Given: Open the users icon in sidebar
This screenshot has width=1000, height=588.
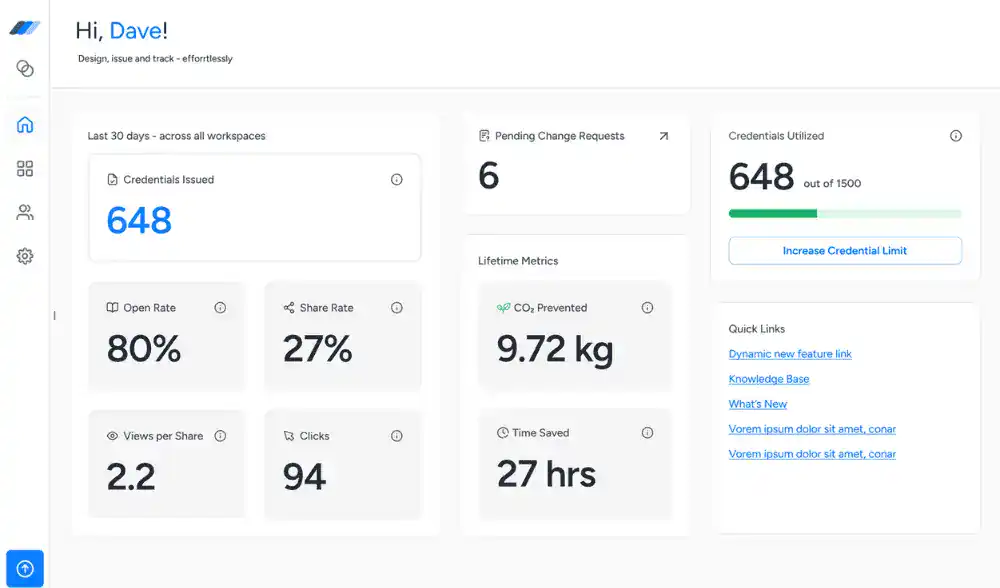Looking at the screenshot, I should [25, 212].
